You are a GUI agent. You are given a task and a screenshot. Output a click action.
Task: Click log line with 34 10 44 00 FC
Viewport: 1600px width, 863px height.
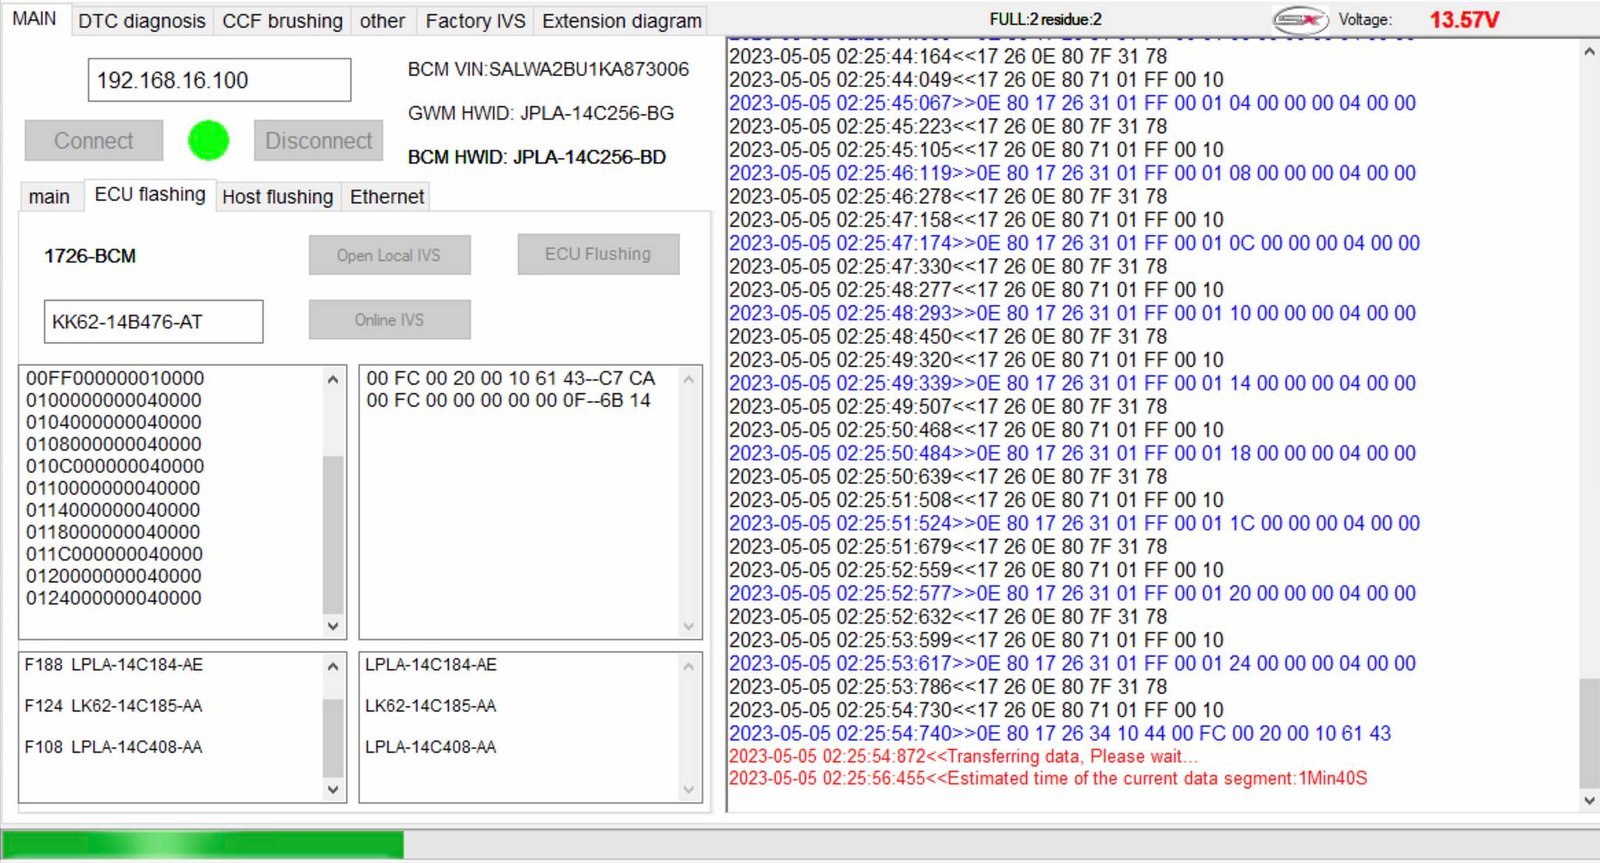[1060, 733]
